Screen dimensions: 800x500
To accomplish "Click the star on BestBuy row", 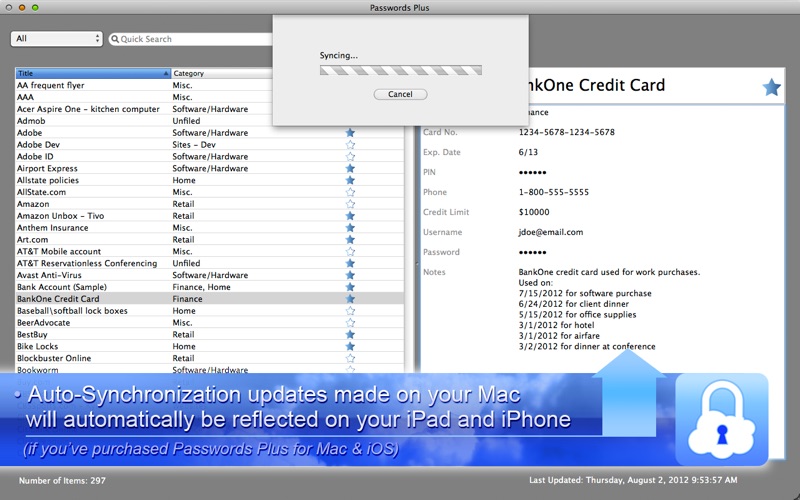I will [350, 334].
